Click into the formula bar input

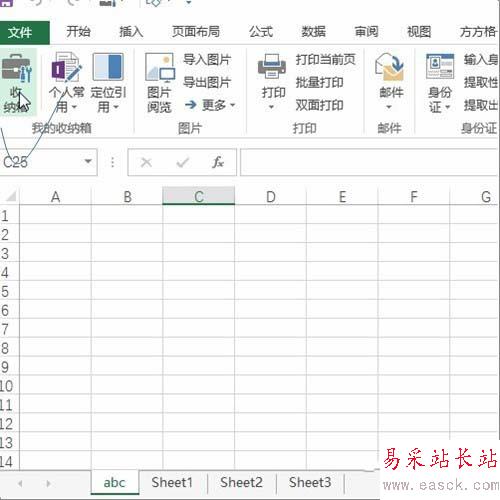pos(369,162)
